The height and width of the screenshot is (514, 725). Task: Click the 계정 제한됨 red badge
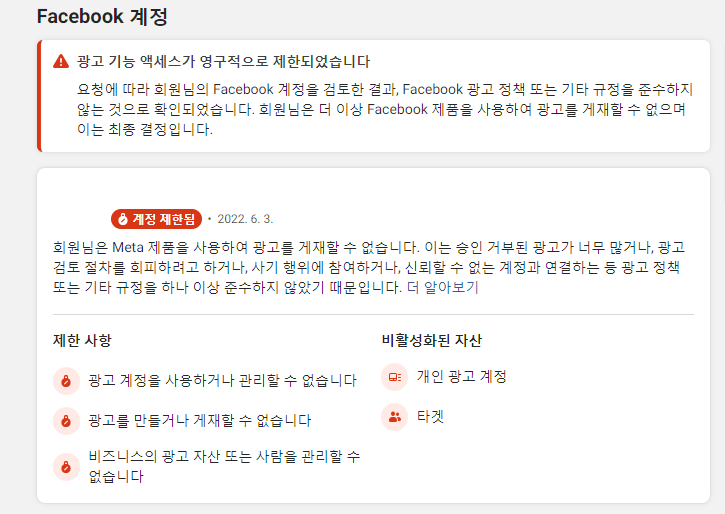(156, 219)
